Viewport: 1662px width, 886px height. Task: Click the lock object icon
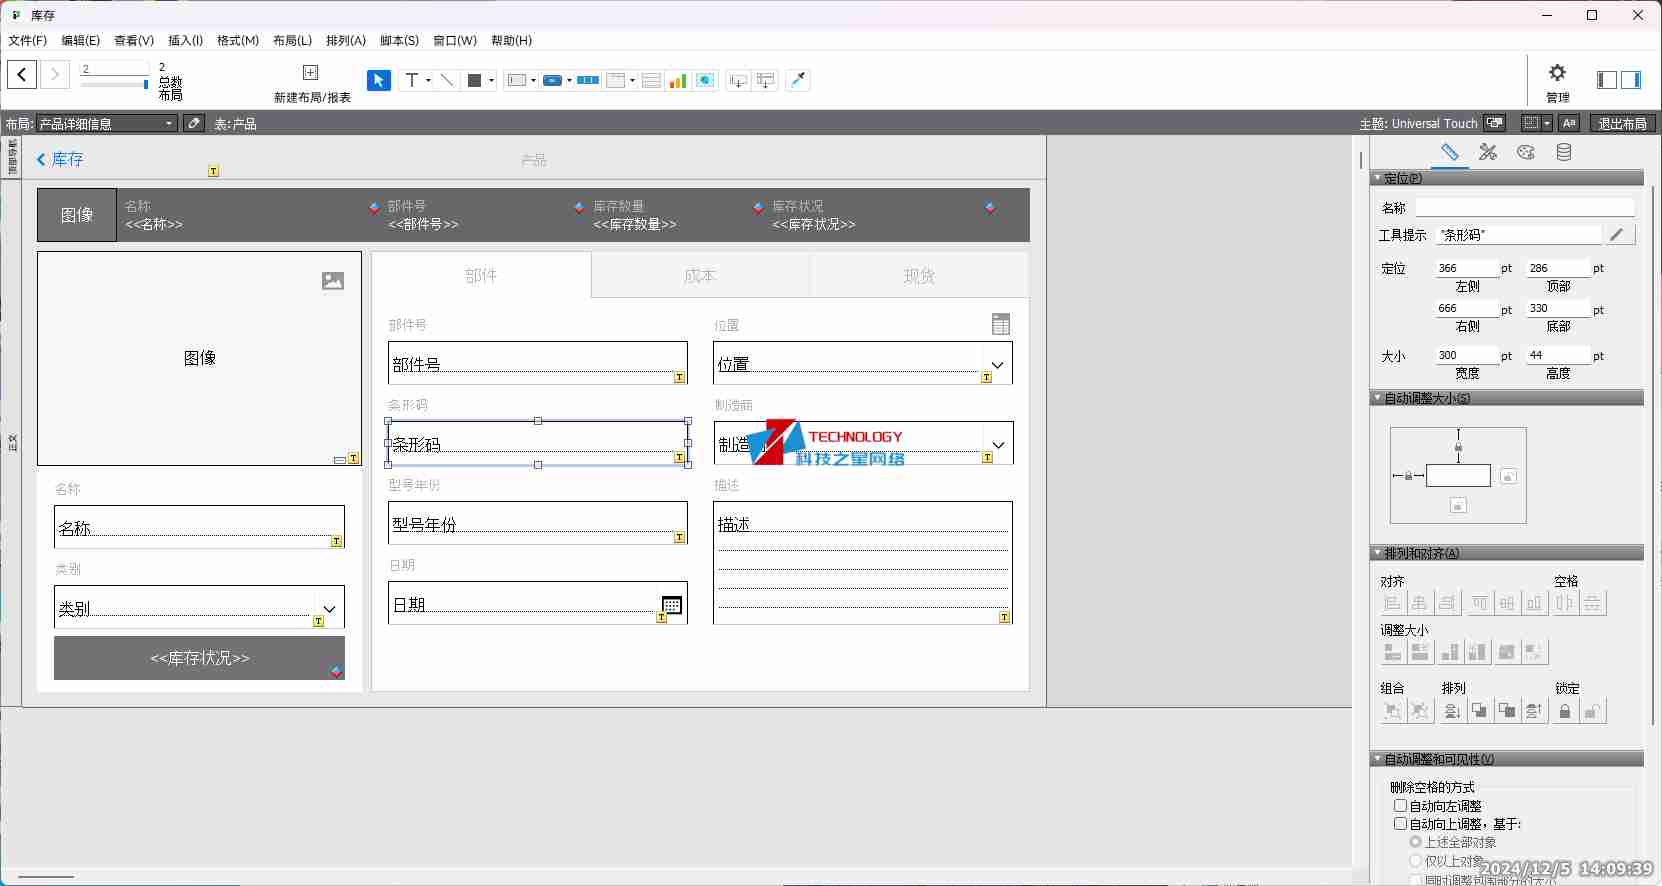[1565, 711]
